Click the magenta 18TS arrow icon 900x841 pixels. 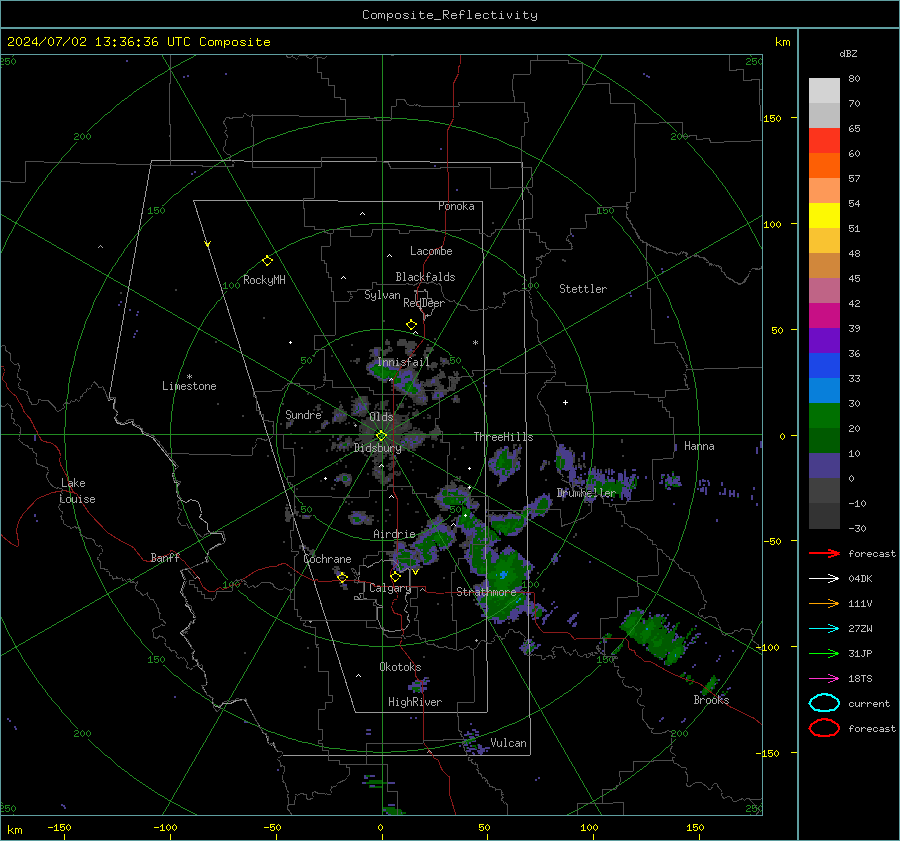click(824, 679)
